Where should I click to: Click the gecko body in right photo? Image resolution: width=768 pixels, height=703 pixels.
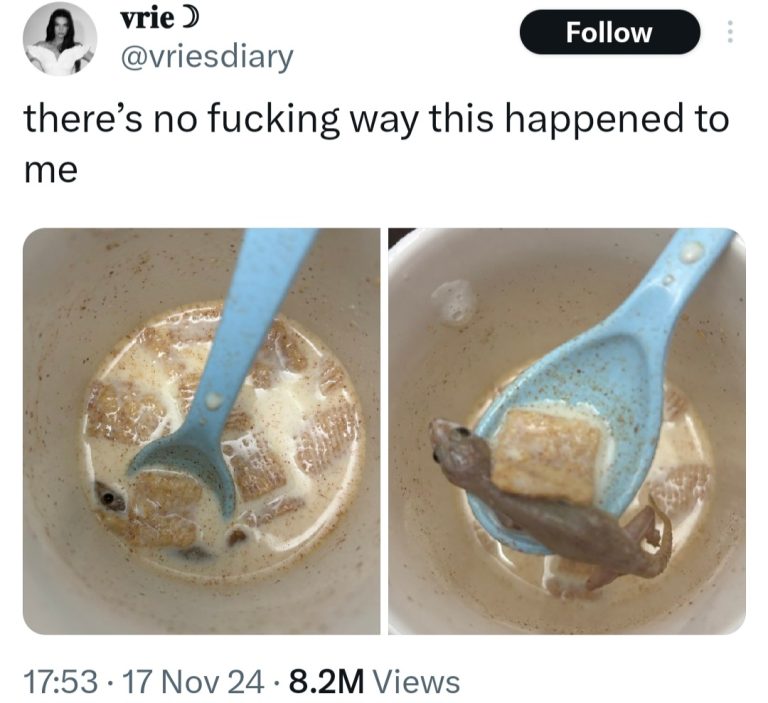[x=549, y=507]
